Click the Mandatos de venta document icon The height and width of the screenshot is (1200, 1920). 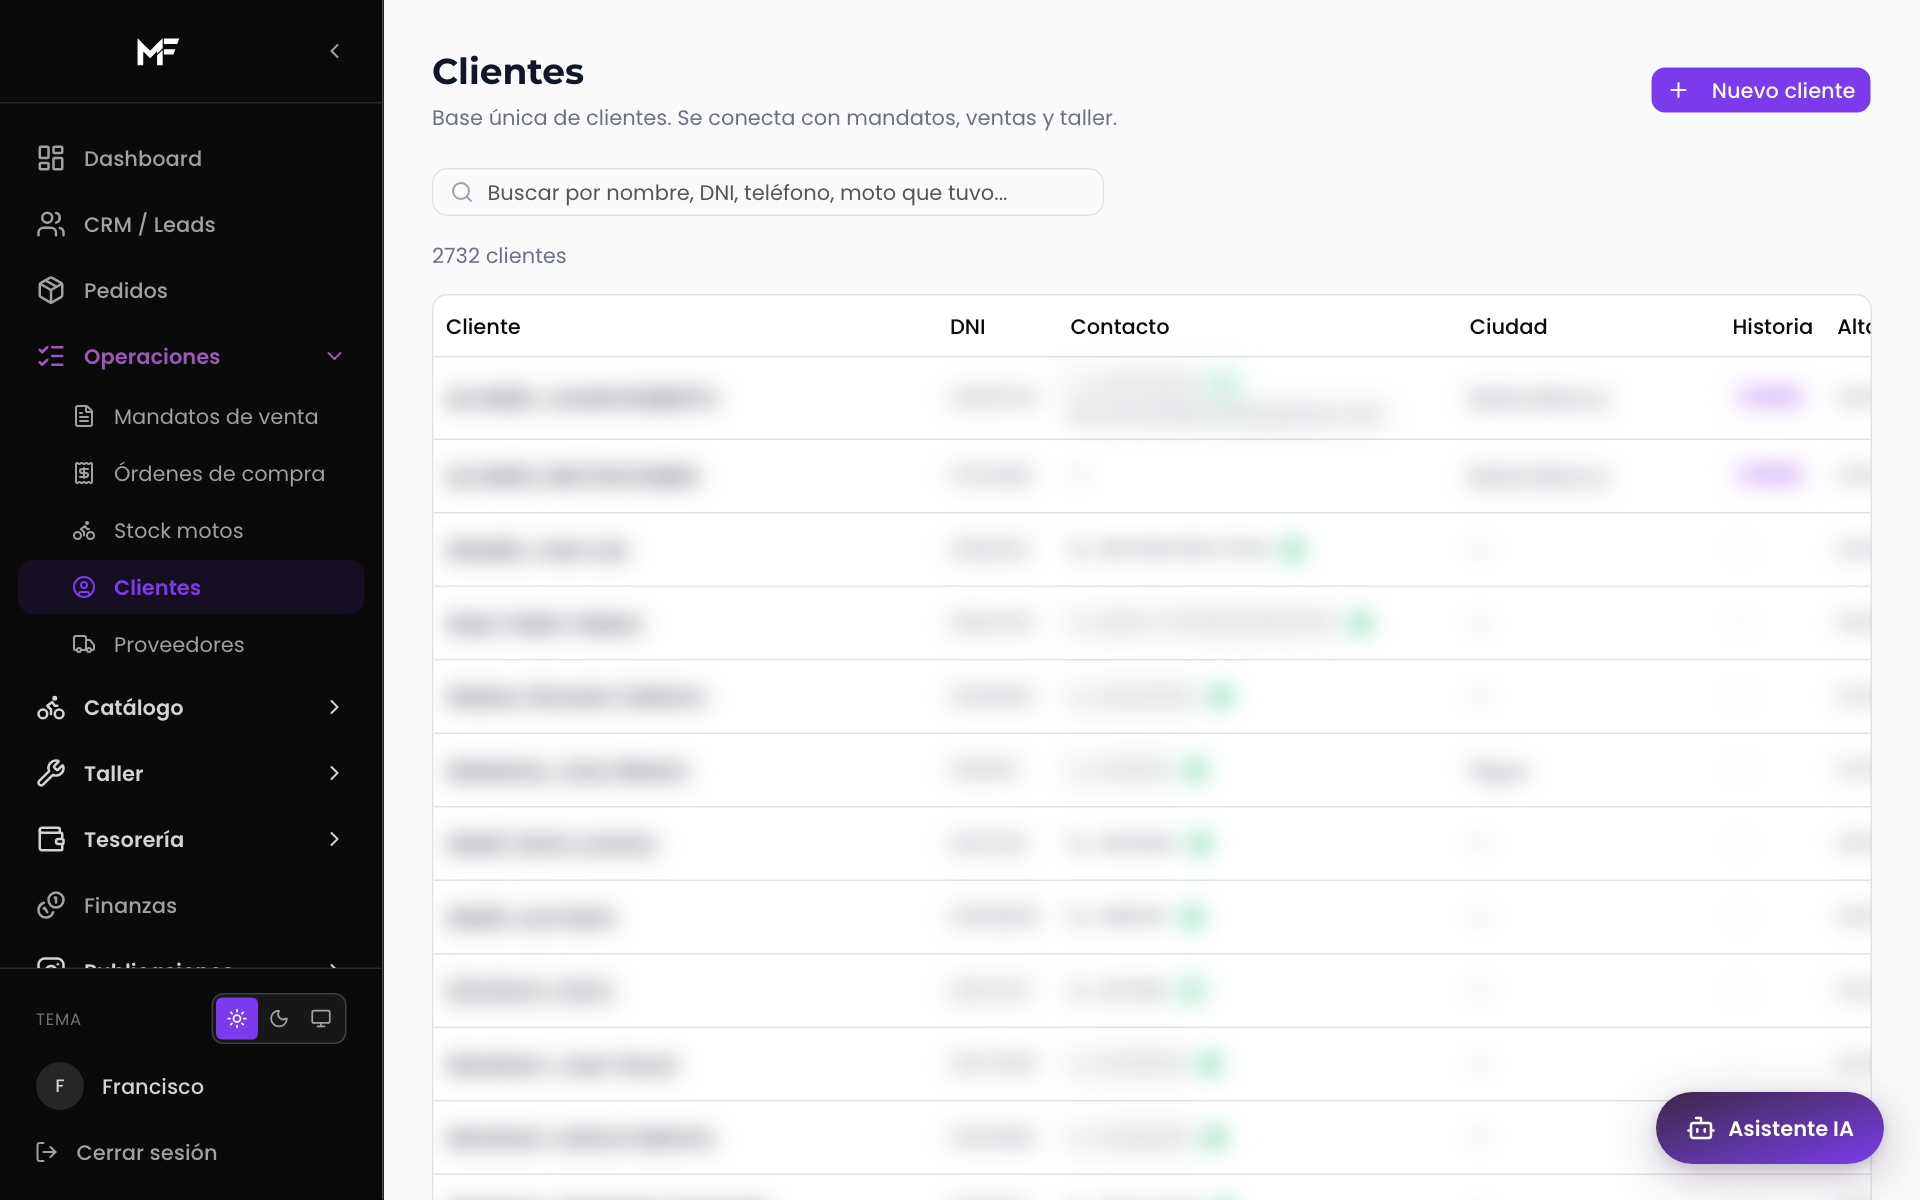84,416
